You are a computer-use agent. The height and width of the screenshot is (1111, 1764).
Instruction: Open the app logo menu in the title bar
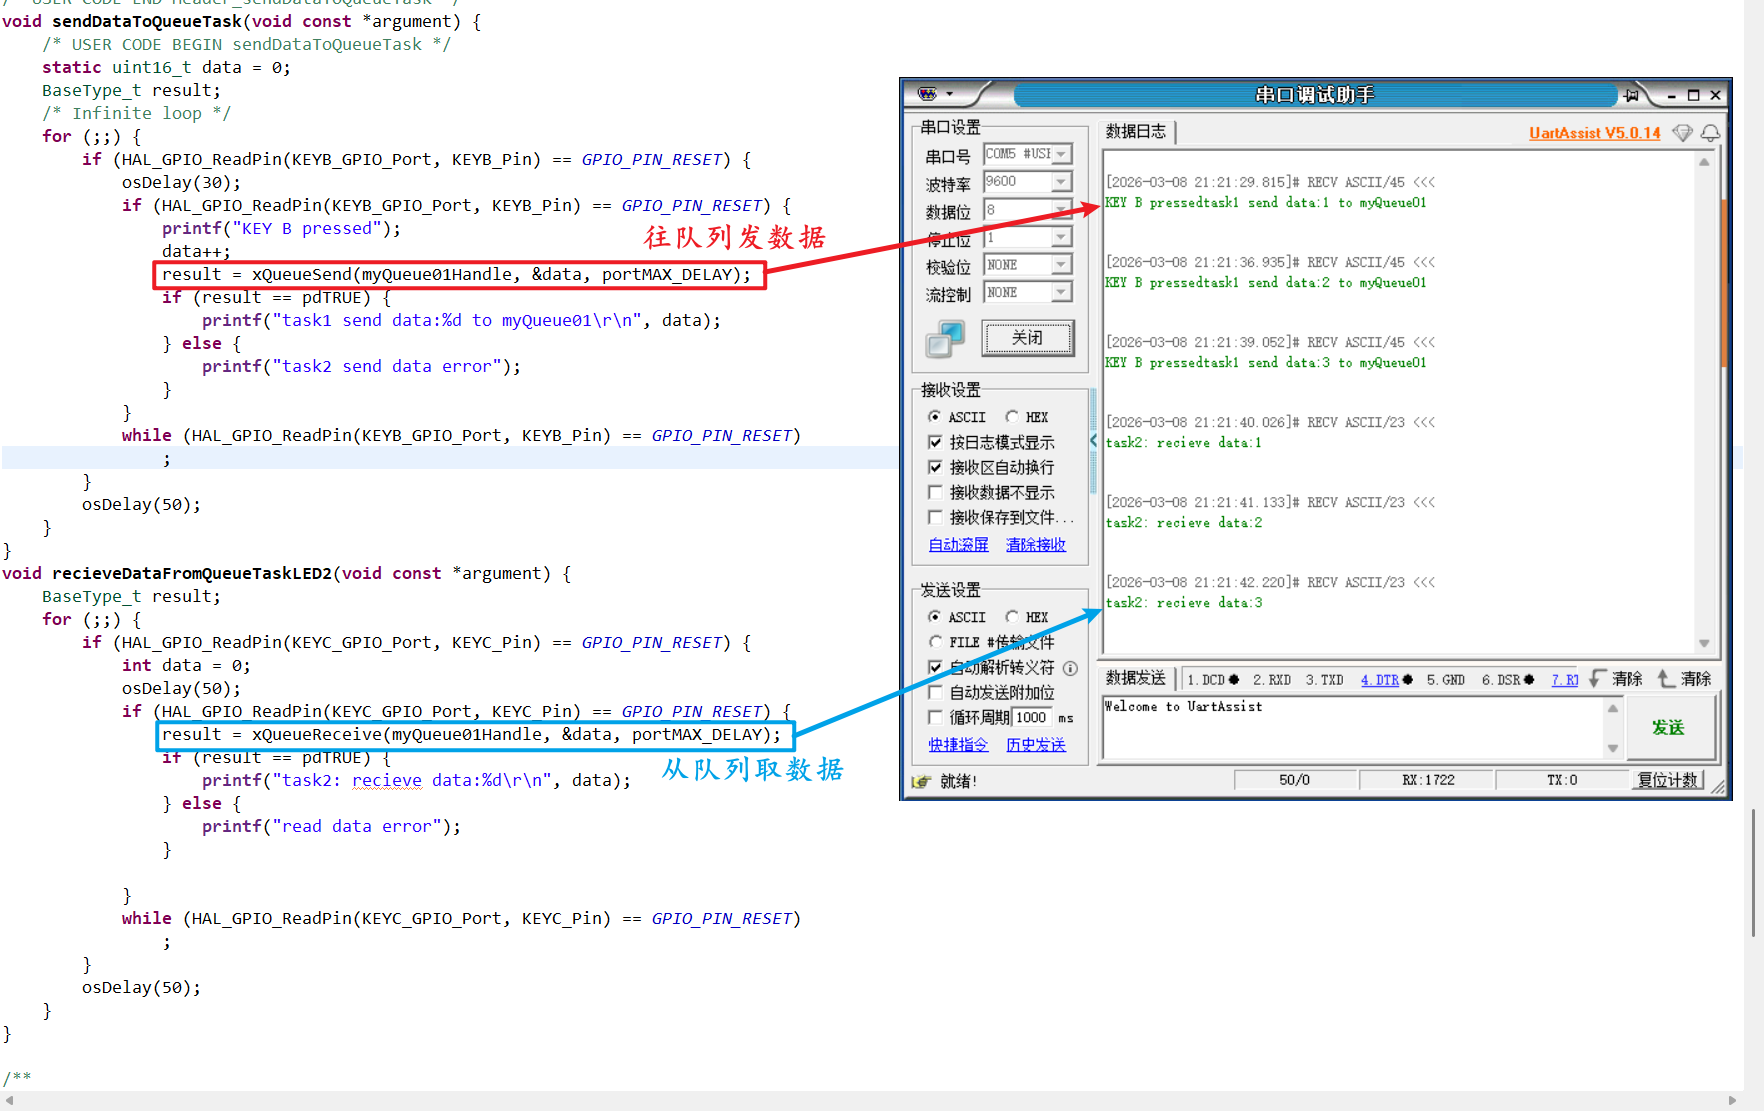pyautogui.click(x=935, y=94)
